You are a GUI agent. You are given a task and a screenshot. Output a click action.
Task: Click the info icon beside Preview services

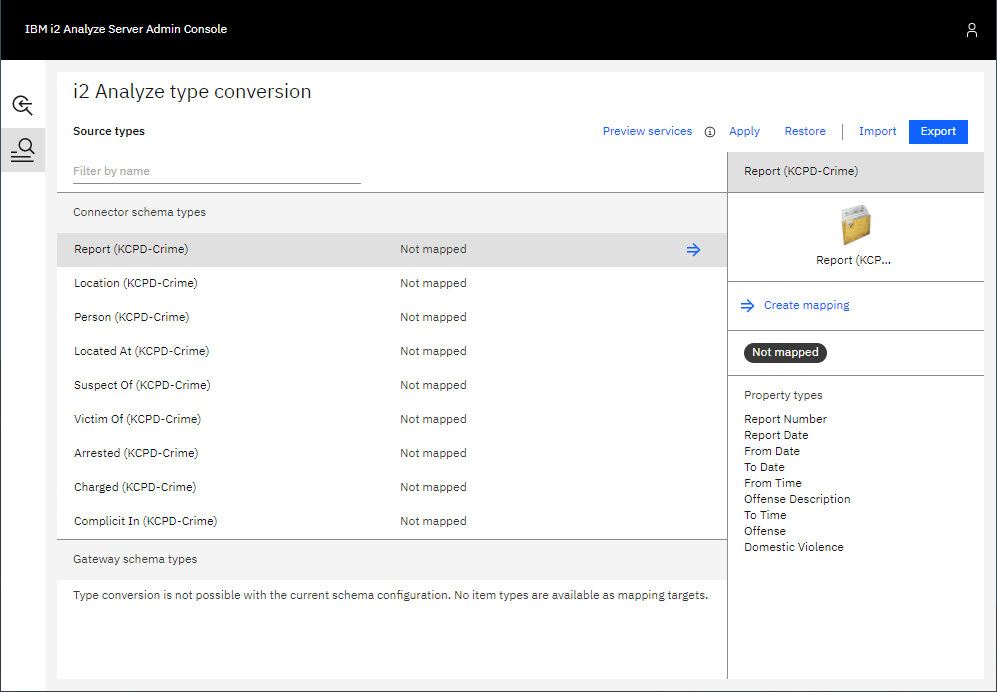pyautogui.click(x=710, y=132)
